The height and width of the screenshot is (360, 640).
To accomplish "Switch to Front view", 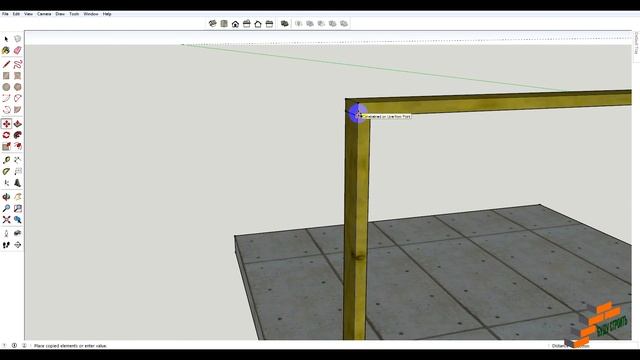I will 235,24.
